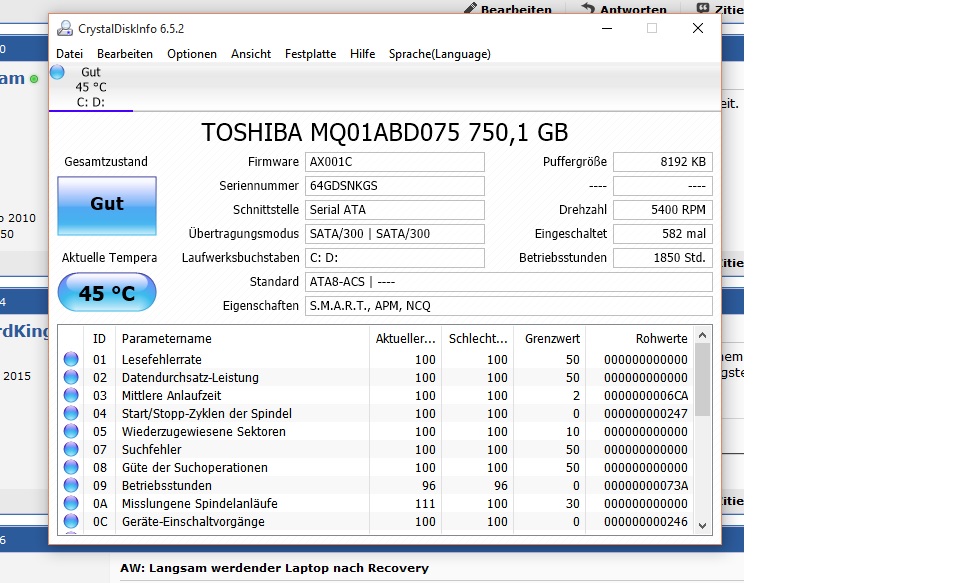The width and height of the screenshot is (960, 583).
Task: Click raw value 000000000246
Action: [646, 522]
